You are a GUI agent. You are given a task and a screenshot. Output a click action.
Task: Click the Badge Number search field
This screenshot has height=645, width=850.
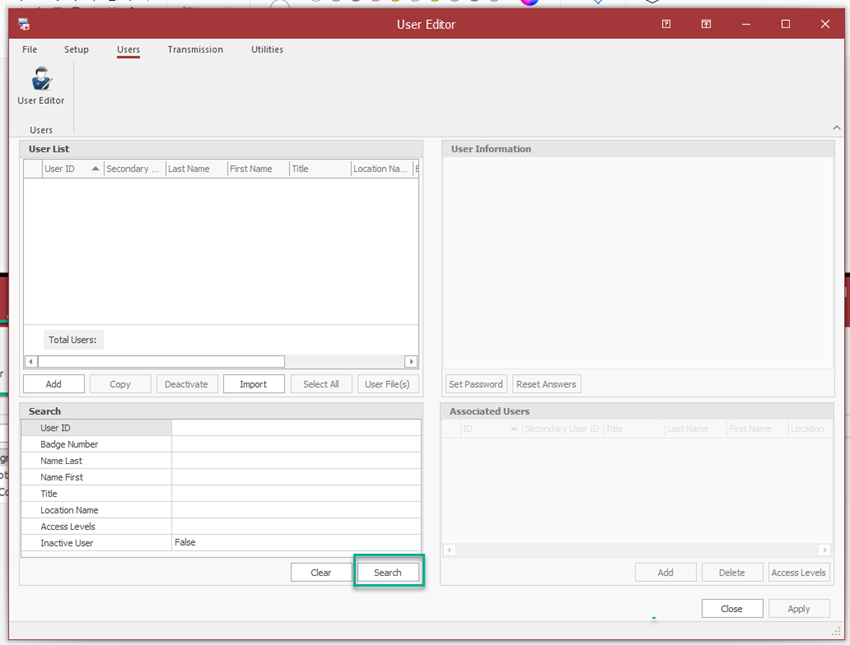point(296,444)
